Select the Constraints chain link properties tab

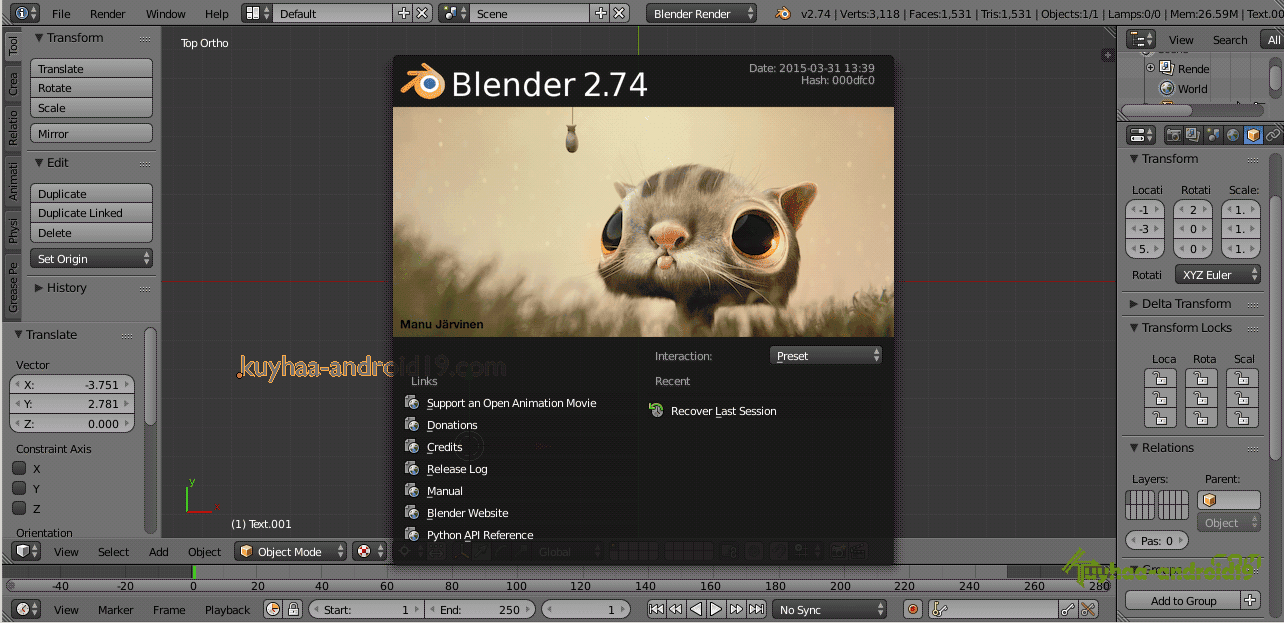pos(1273,135)
